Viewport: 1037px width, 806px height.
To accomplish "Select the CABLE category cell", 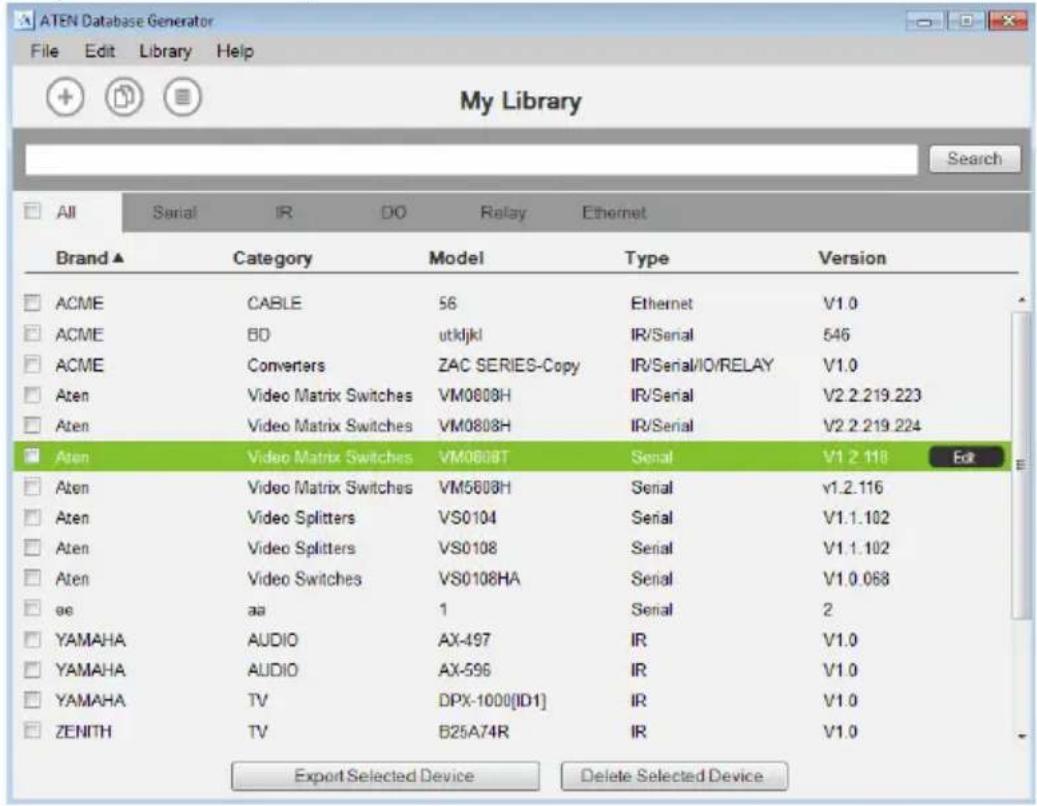I will 274,303.
